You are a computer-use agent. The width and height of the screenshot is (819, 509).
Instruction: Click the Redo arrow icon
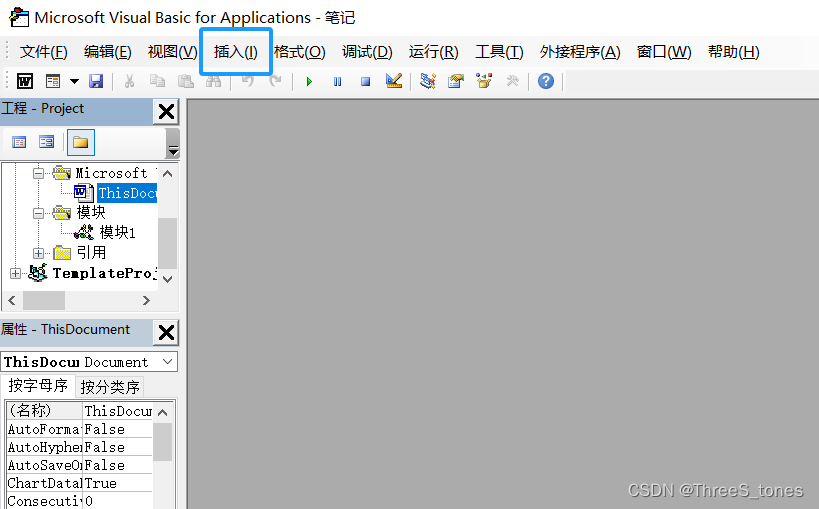point(275,81)
